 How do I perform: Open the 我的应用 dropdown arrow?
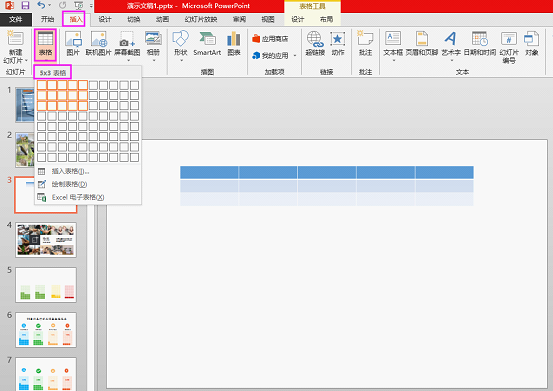[295, 56]
